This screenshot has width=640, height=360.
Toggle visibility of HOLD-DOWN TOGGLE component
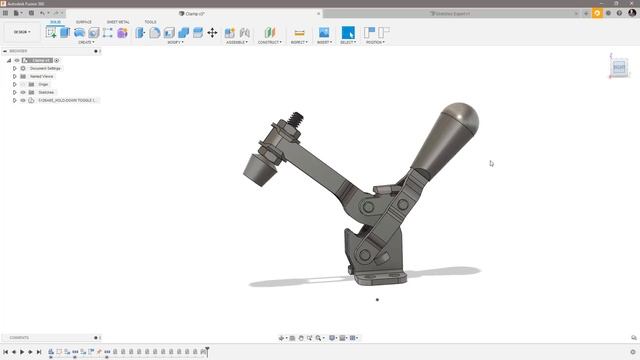point(23,100)
